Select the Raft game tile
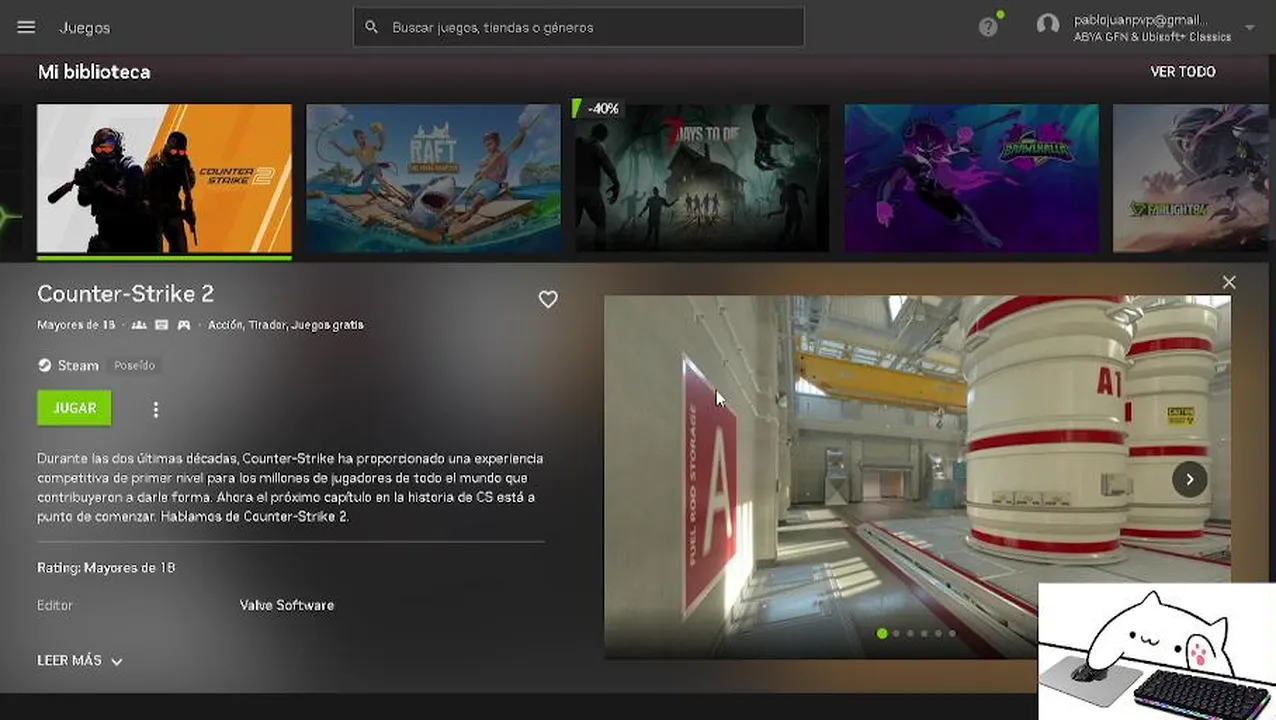This screenshot has width=1276, height=720. (433, 178)
